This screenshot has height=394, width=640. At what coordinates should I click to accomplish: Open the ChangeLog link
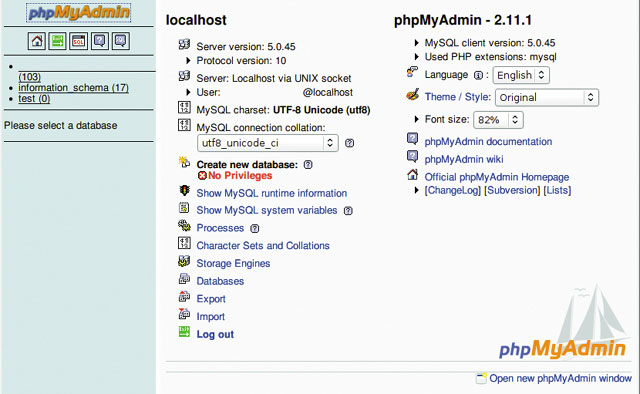point(453,190)
